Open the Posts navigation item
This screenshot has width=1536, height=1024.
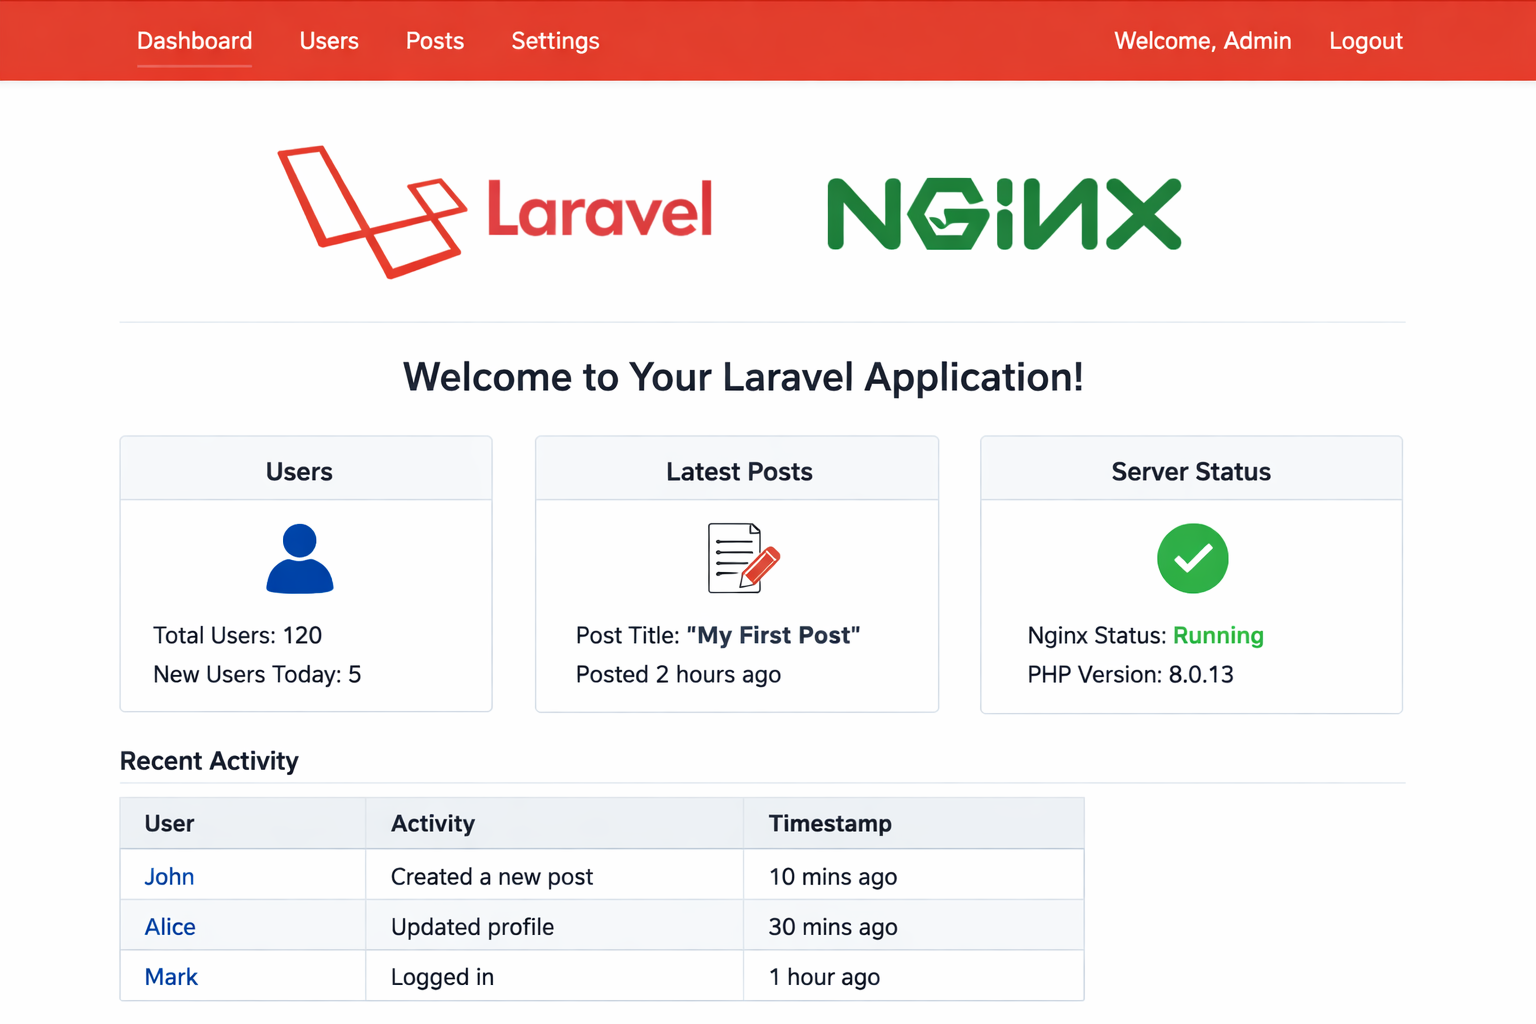coord(435,41)
